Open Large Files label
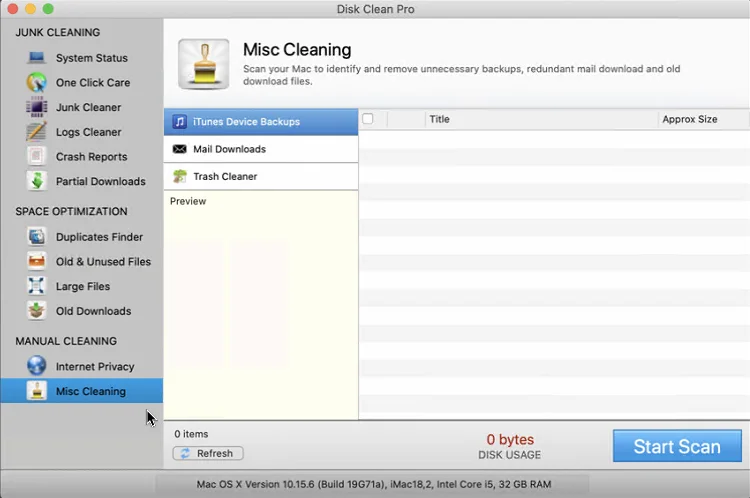This screenshot has height=498, width=750. (83, 286)
